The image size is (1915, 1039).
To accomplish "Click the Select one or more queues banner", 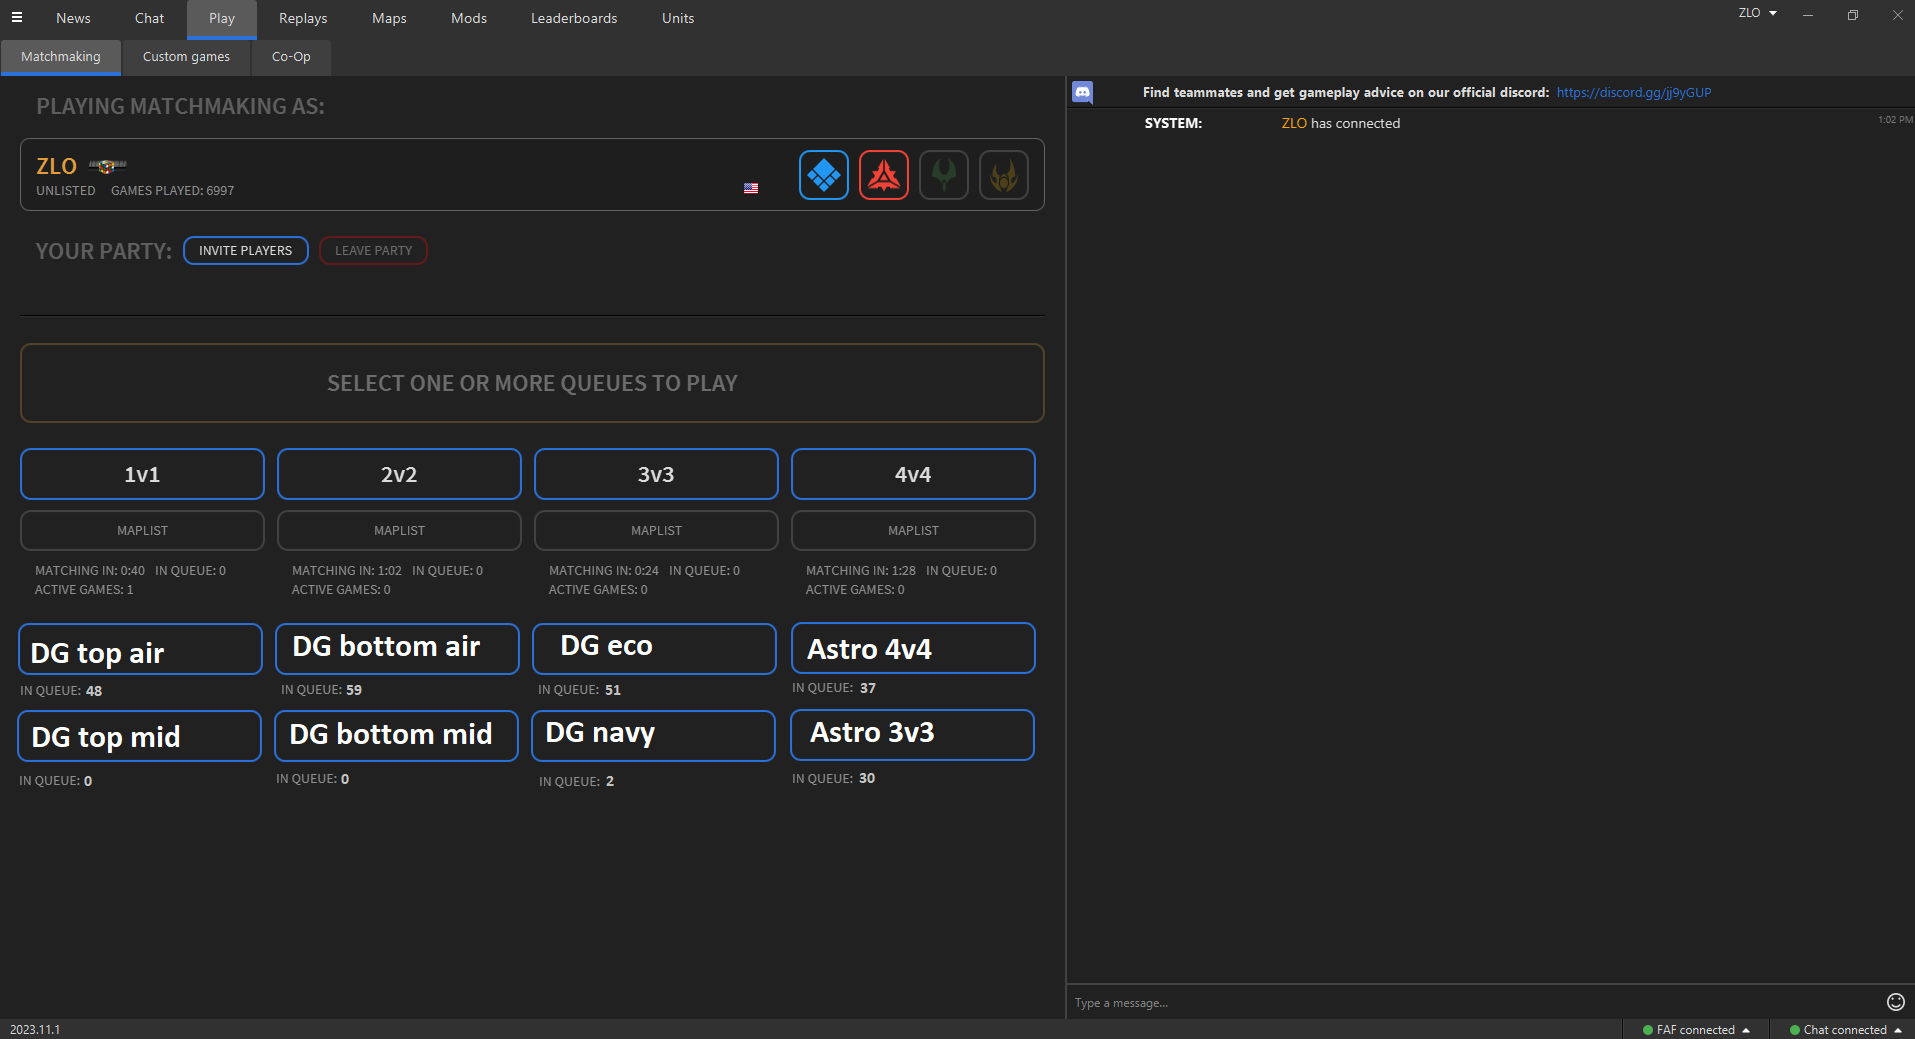I will tap(532, 383).
